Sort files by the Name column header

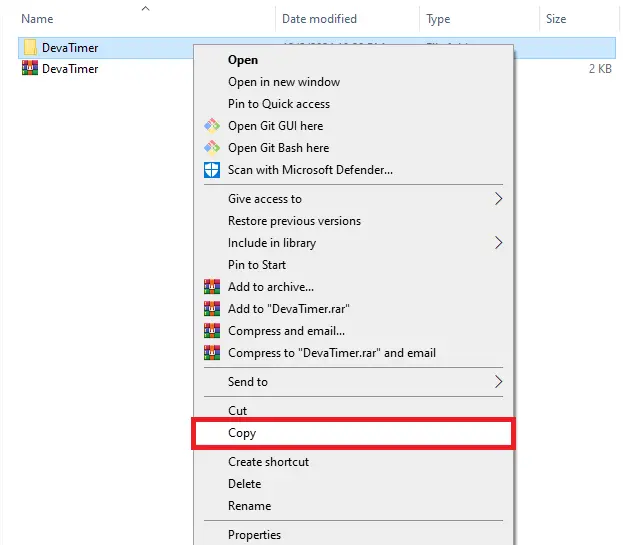point(37,19)
